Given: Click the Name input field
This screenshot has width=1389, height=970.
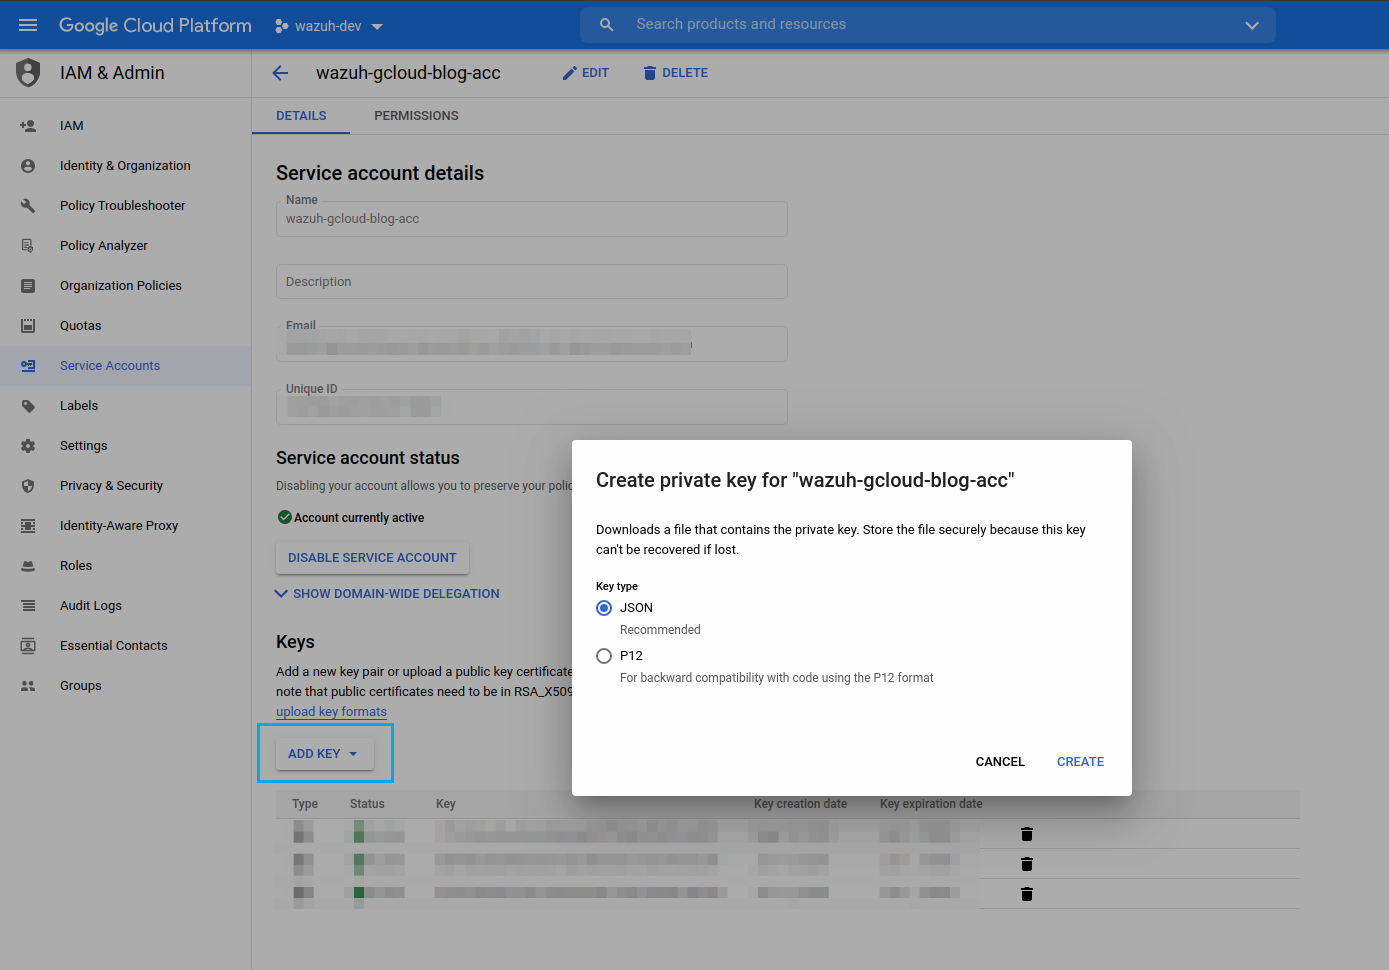Looking at the screenshot, I should [x=532, y=219].
